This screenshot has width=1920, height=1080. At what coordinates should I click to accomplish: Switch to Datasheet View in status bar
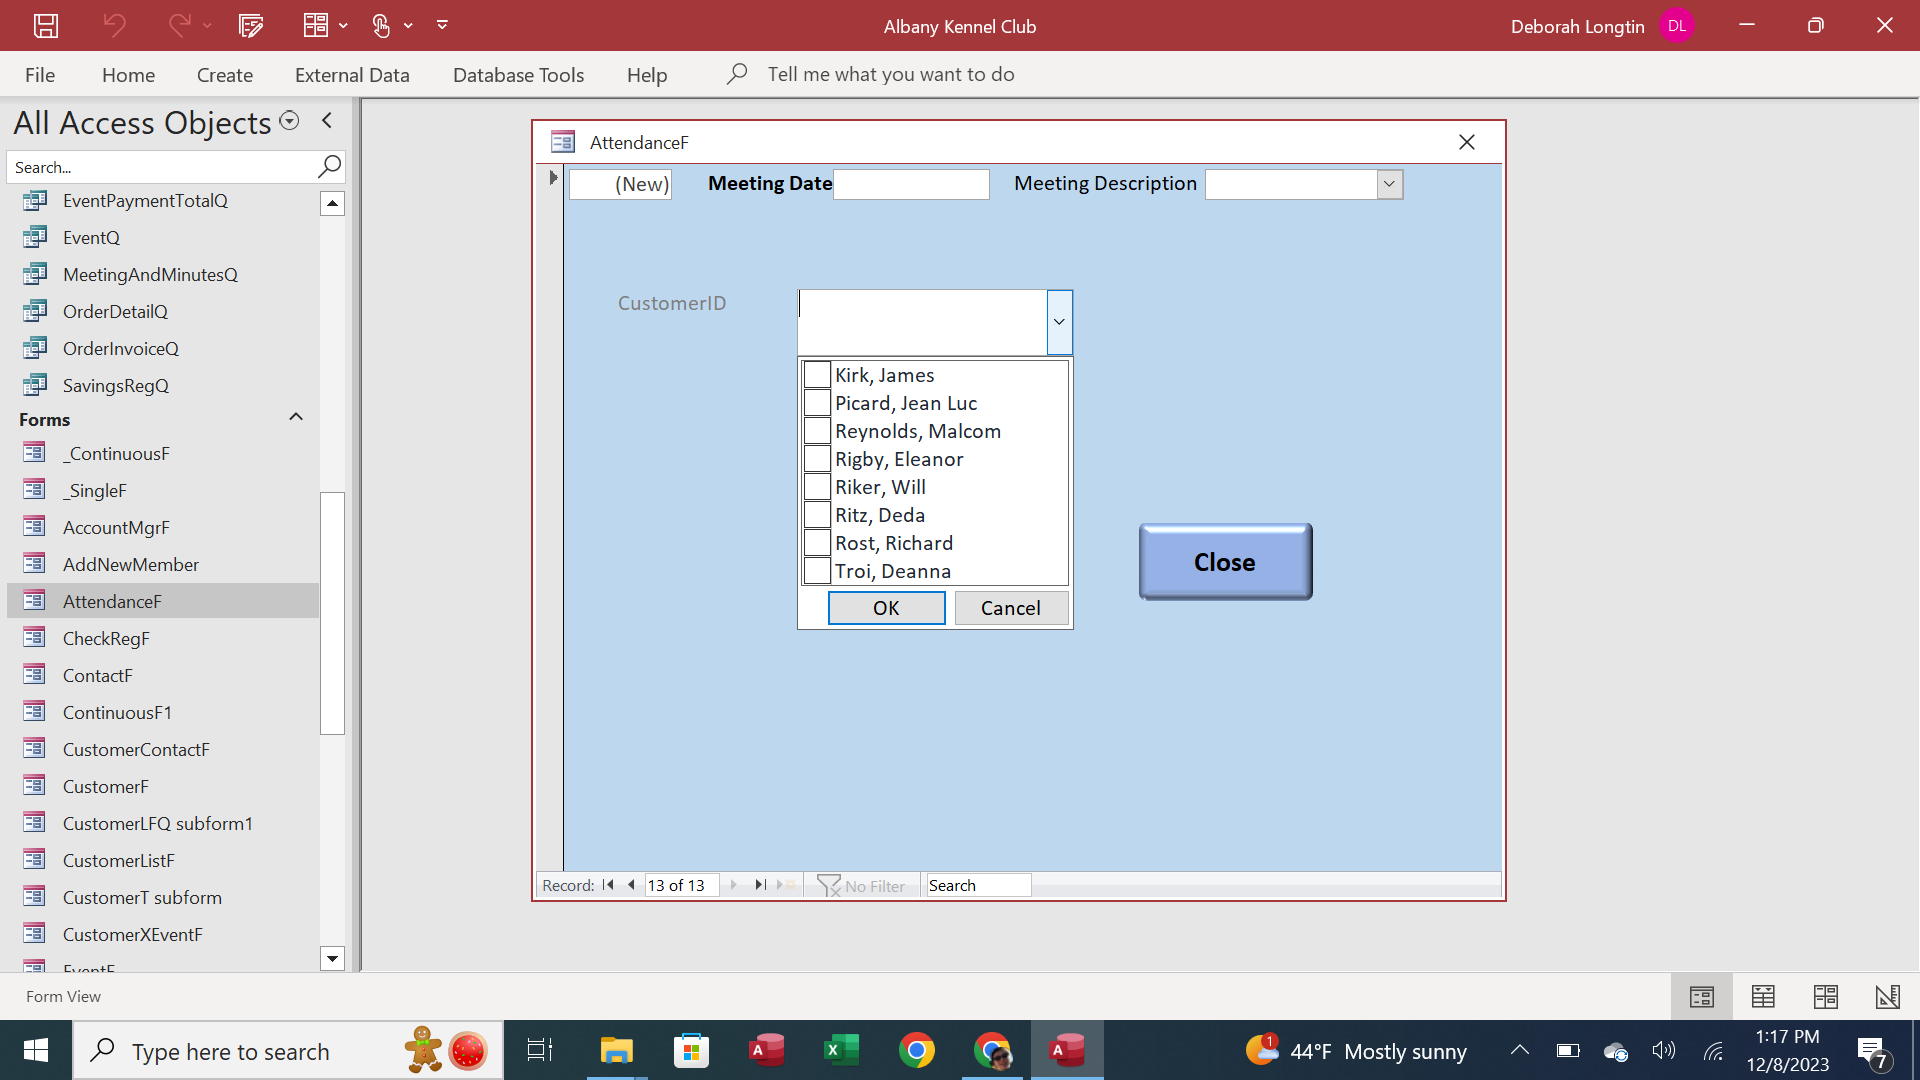pos(1764,997)
